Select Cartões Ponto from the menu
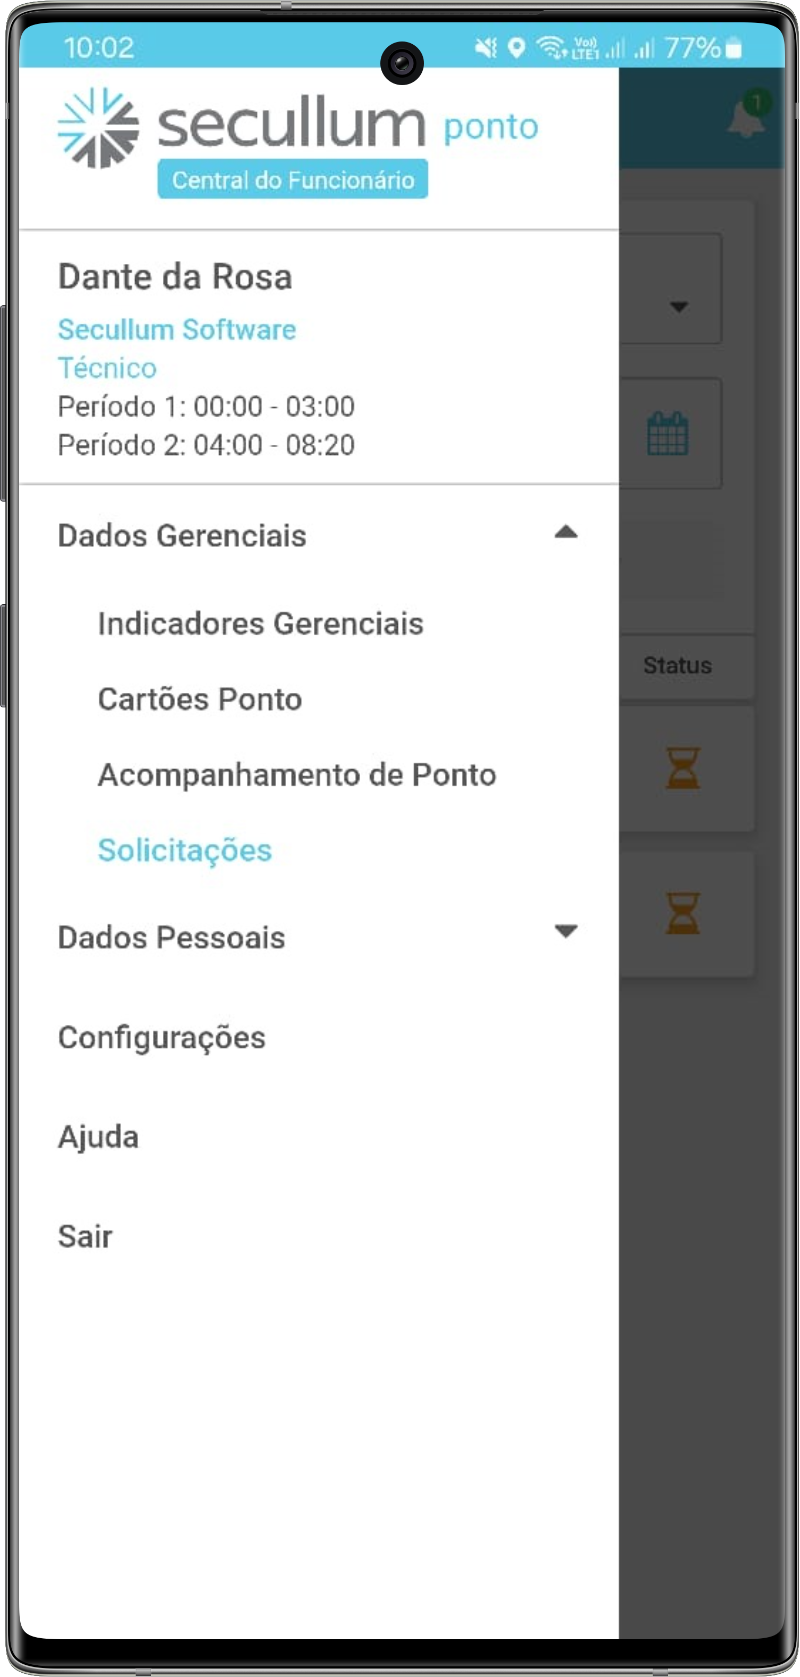800x1677 pixels. [200, 699]
